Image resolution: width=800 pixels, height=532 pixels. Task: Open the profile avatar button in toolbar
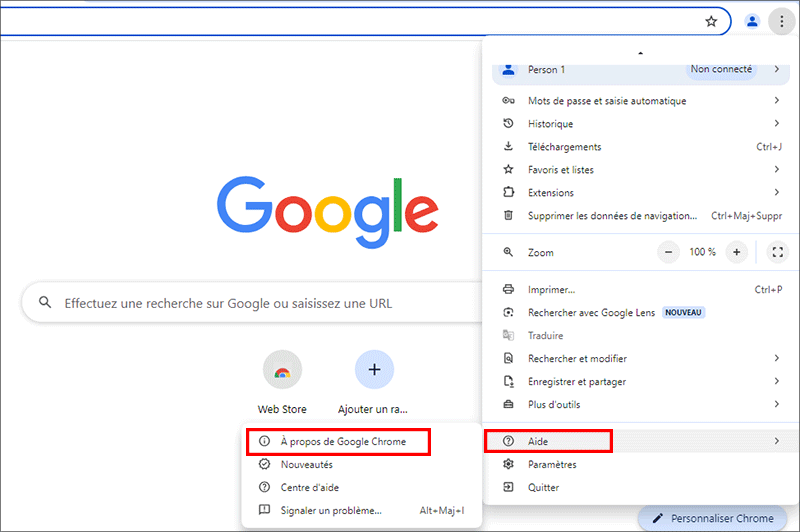tap(752, 21)
